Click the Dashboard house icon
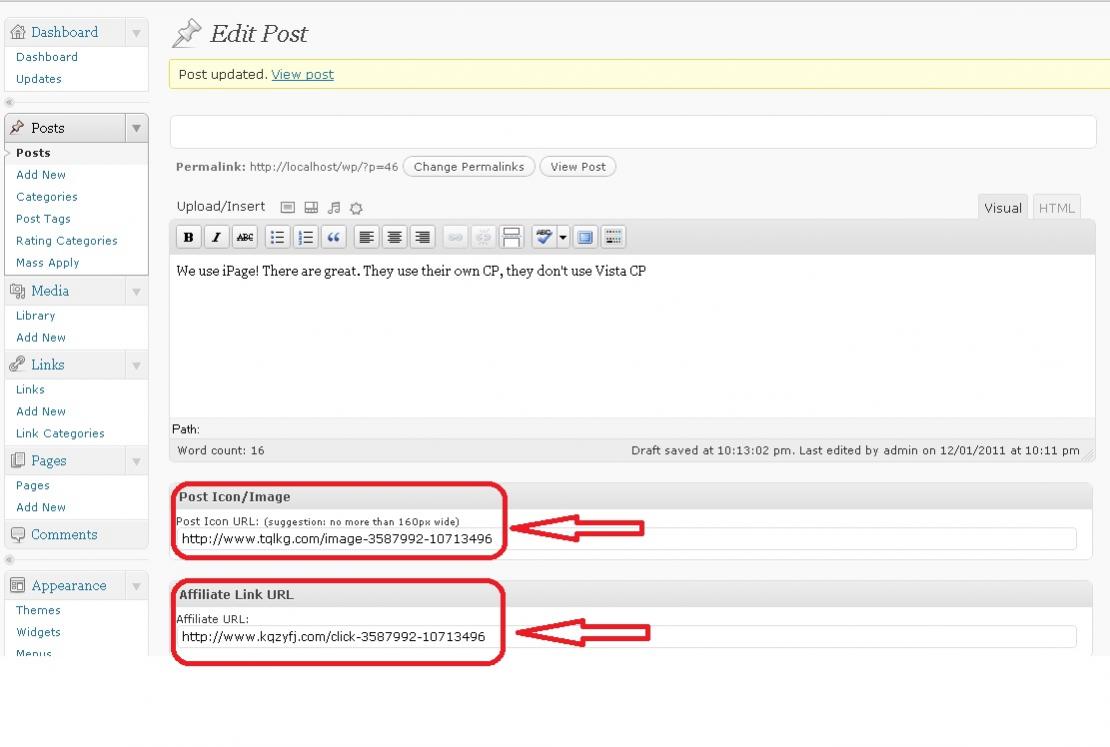The image size is (1110, 747). [18, 32]
